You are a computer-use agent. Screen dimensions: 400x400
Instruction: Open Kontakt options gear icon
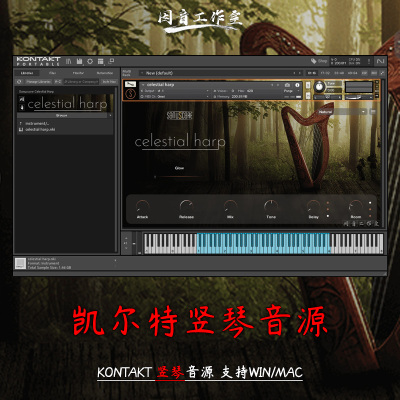90,61
